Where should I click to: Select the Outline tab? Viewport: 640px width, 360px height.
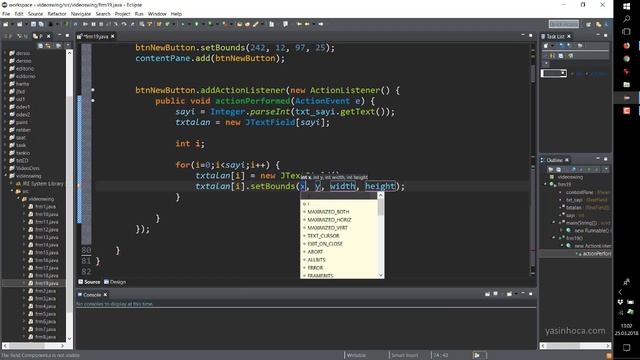coord(554,160)
